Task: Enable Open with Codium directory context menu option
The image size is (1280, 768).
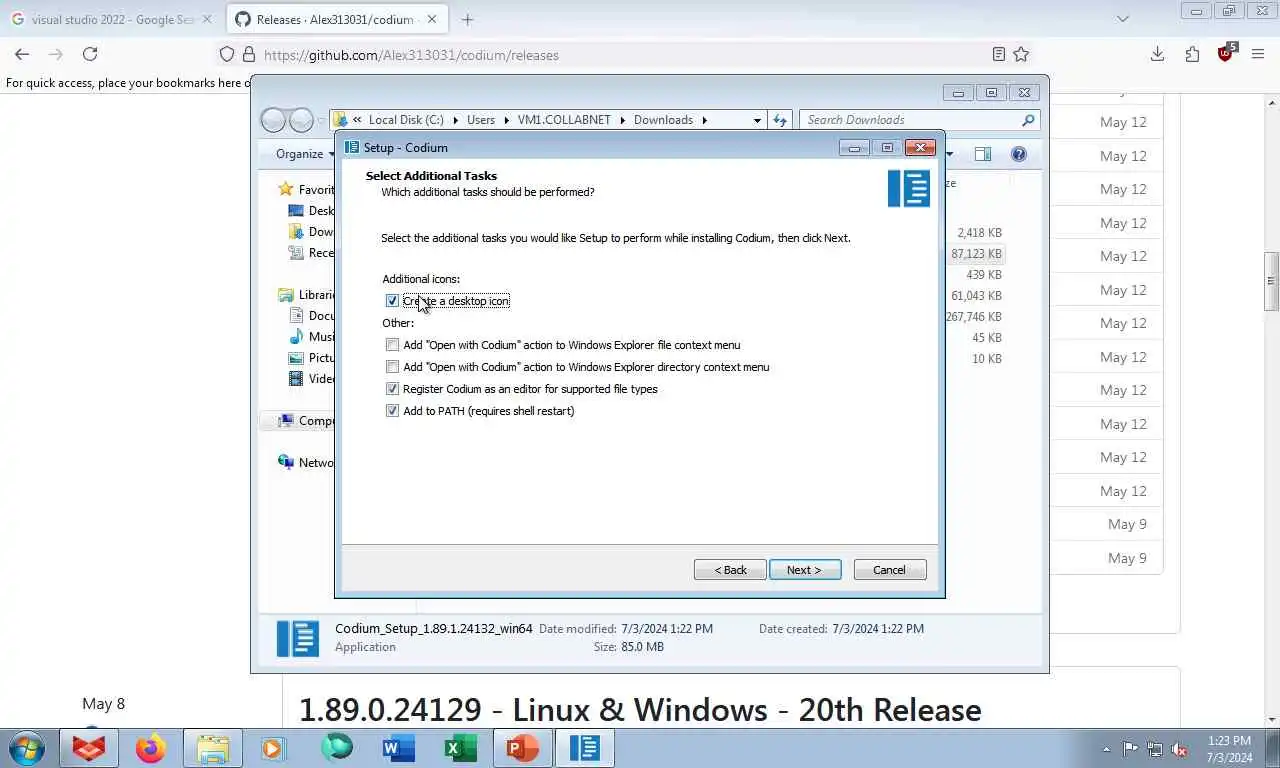Action: [x=392, y=367]
